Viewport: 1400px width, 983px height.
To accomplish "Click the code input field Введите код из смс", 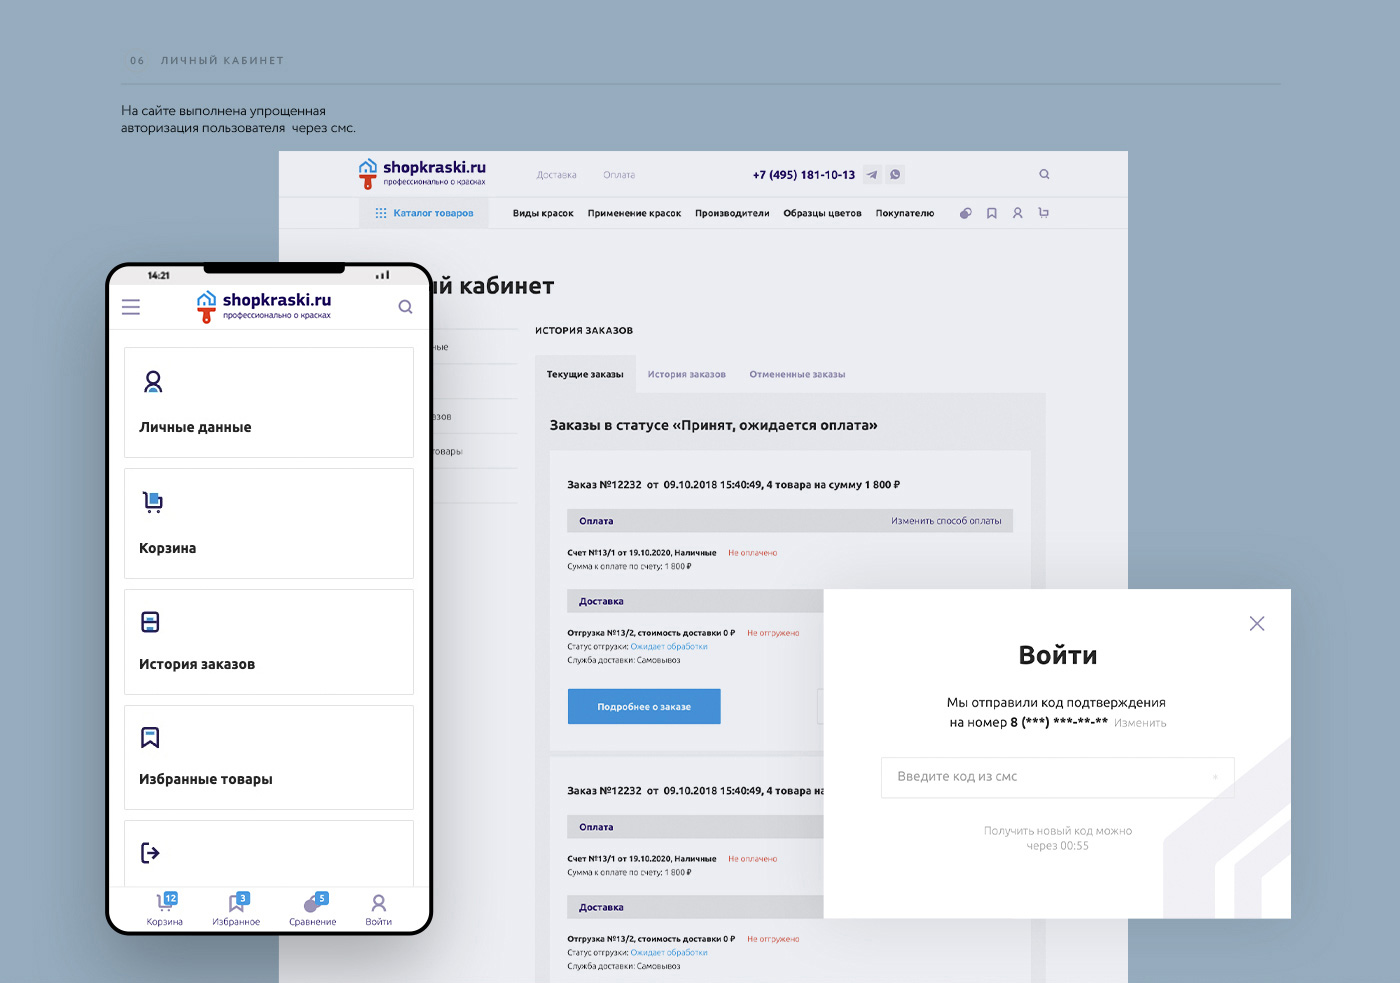I will [x=1057, y=777].
